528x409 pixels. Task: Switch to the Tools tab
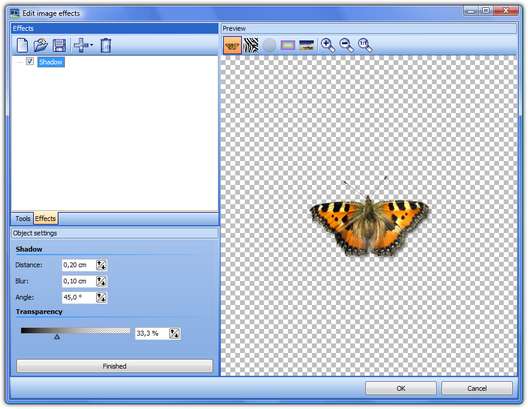click(x=23, y=219)
